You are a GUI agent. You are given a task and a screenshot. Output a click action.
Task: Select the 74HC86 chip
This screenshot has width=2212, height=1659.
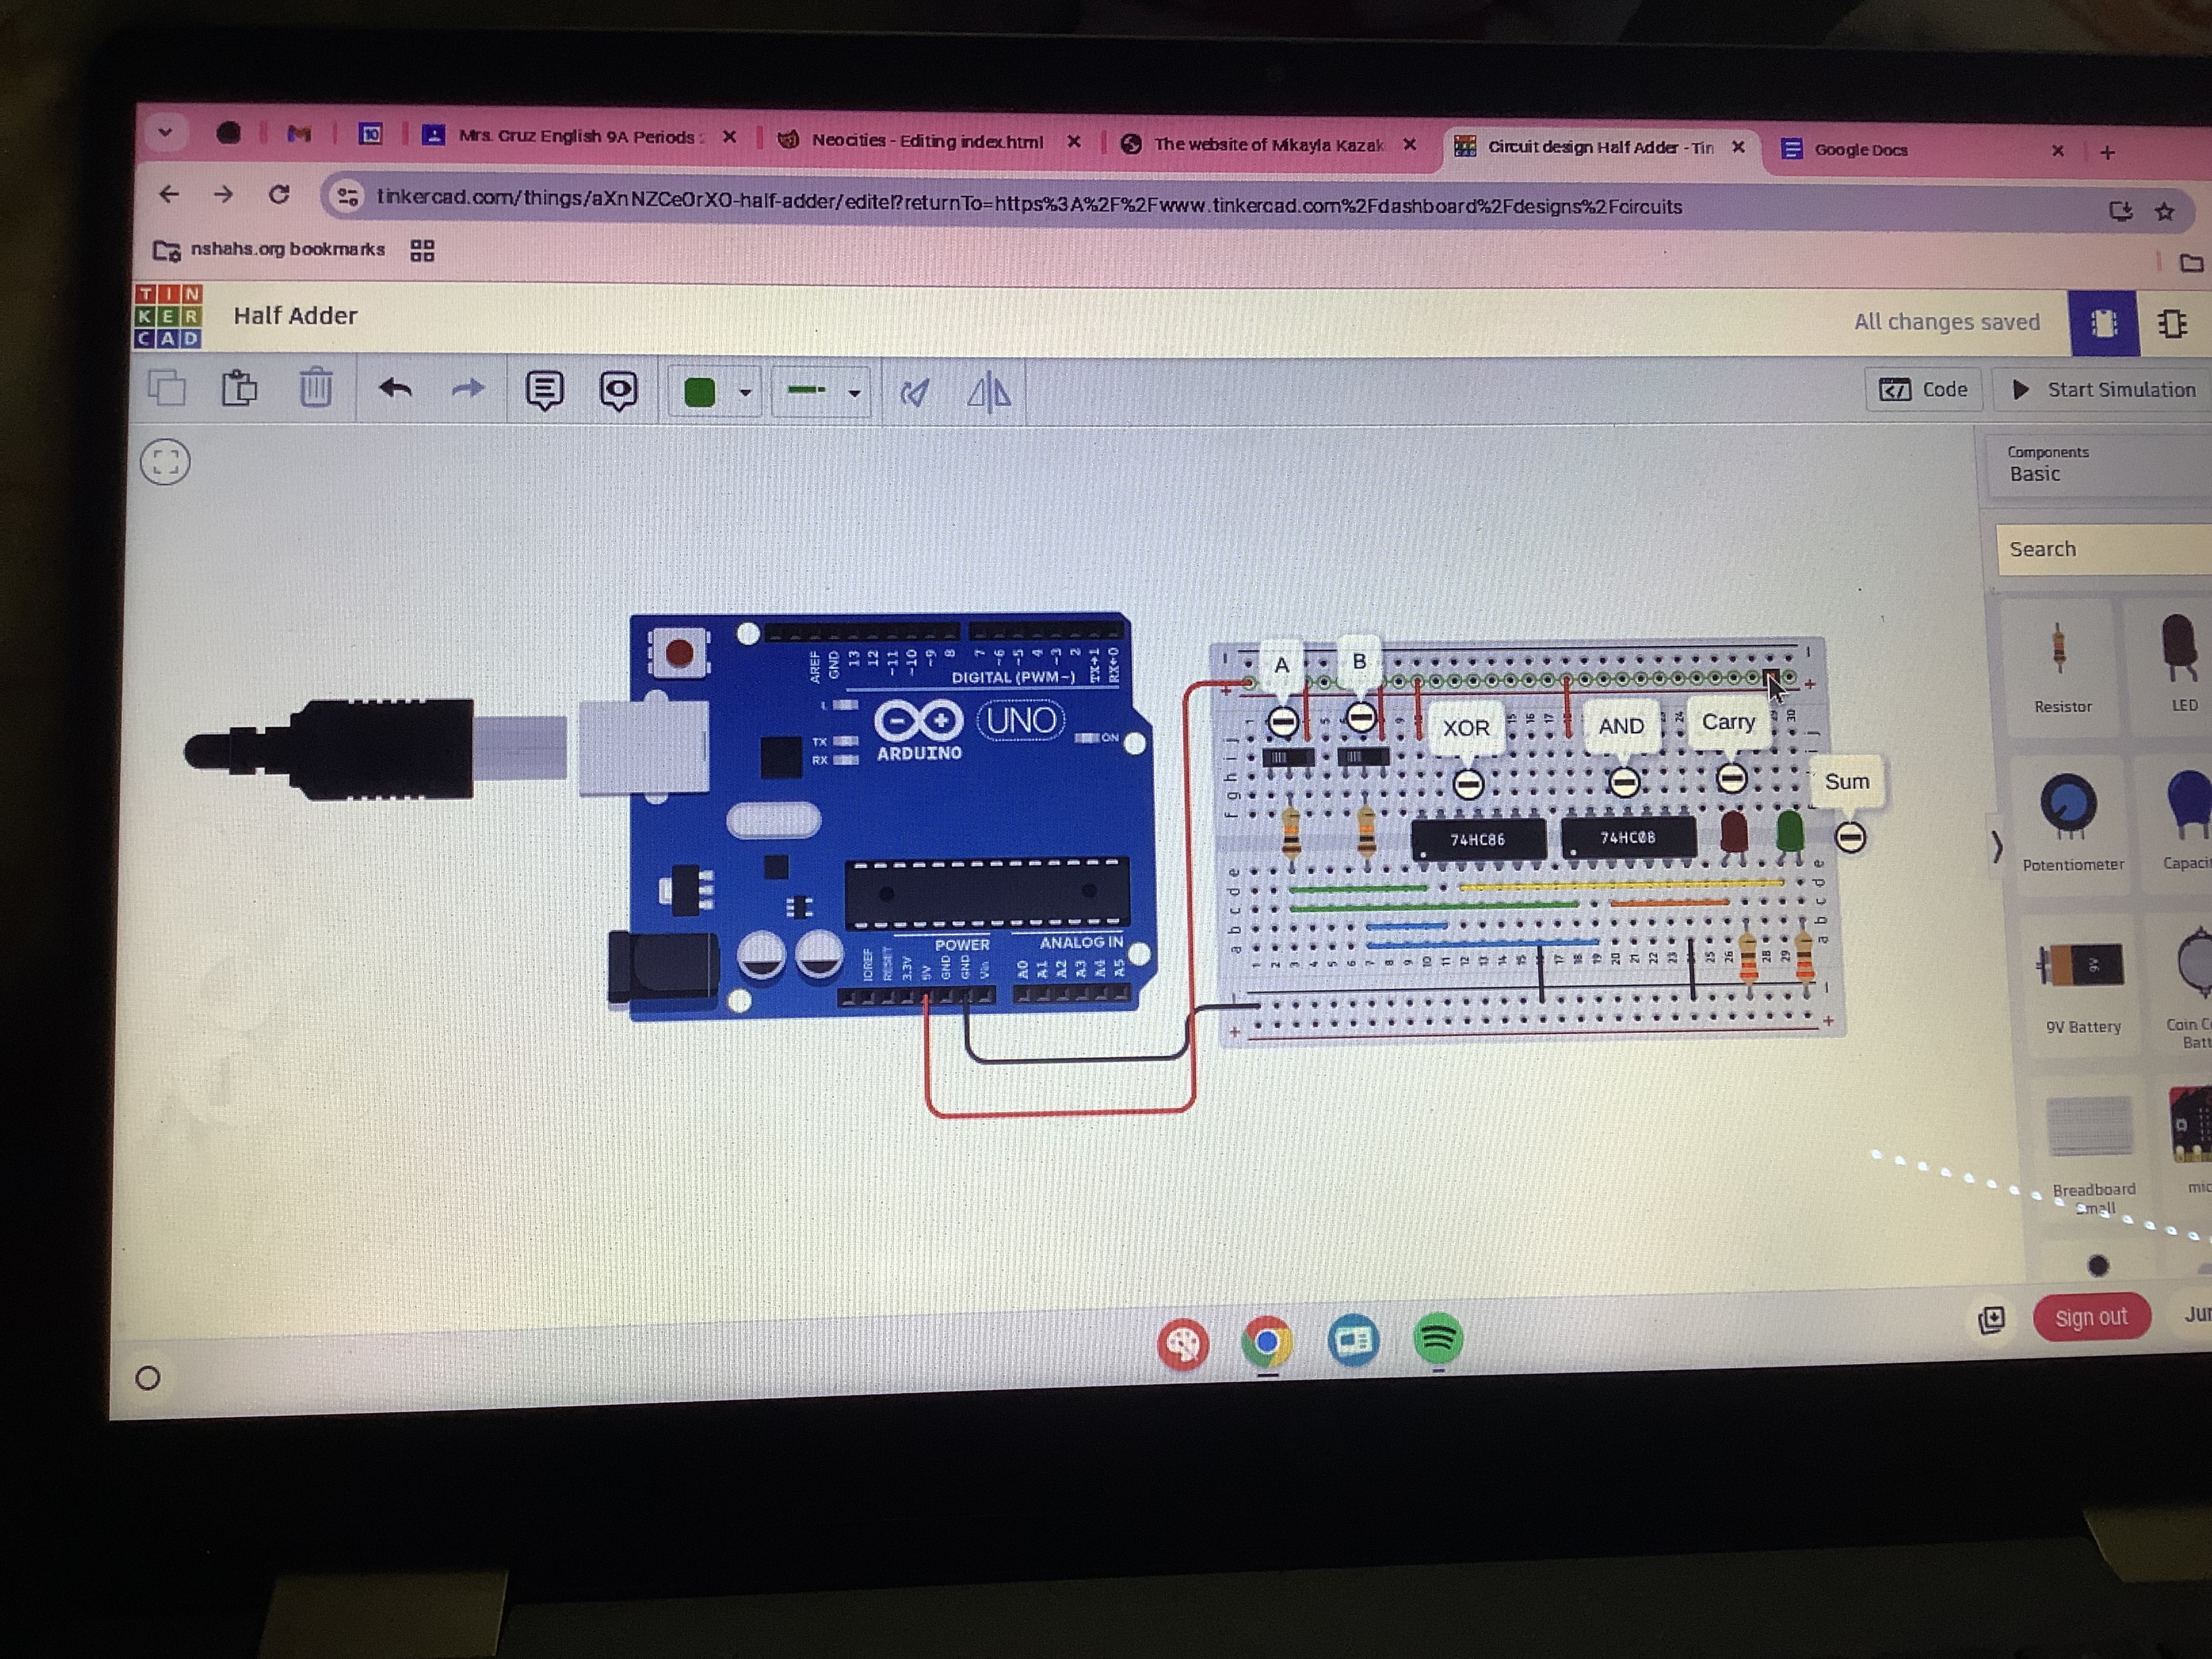point(1477,839)
